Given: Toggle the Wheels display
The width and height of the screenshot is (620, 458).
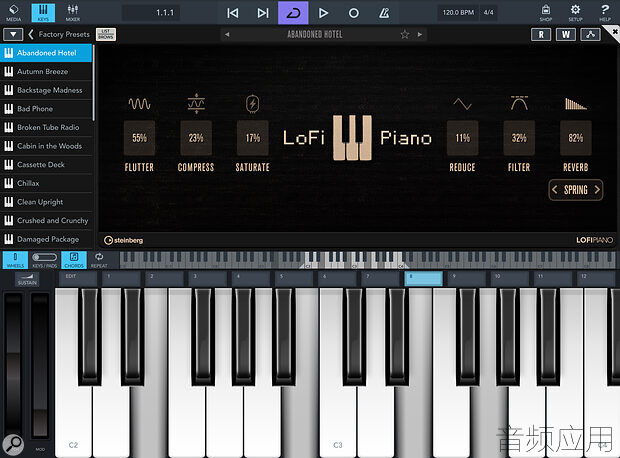Looking at the screenshot, I should (x=15, y=260).
